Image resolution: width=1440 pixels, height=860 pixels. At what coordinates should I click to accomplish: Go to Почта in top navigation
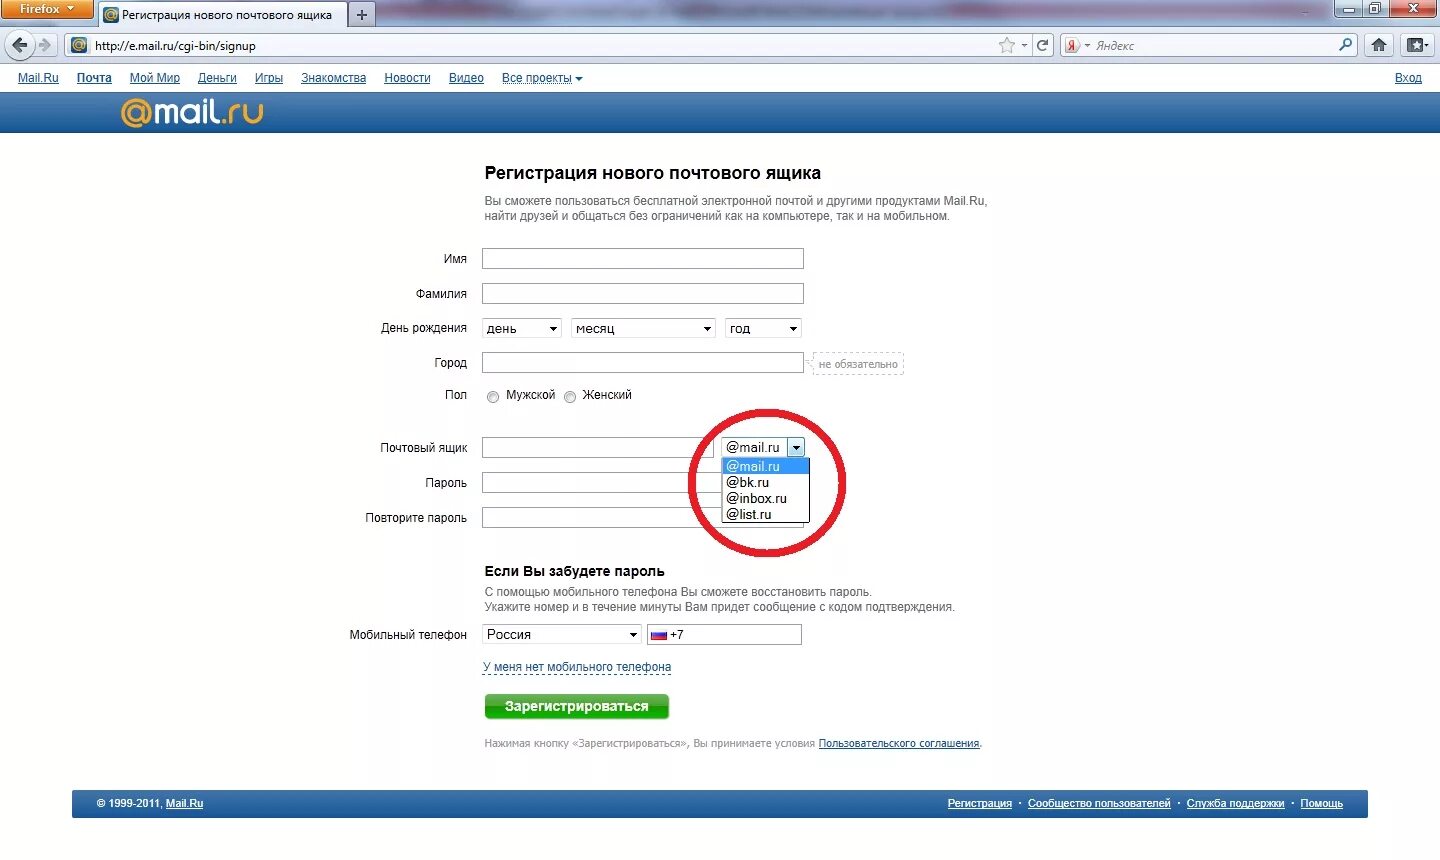tap(94, 78)
